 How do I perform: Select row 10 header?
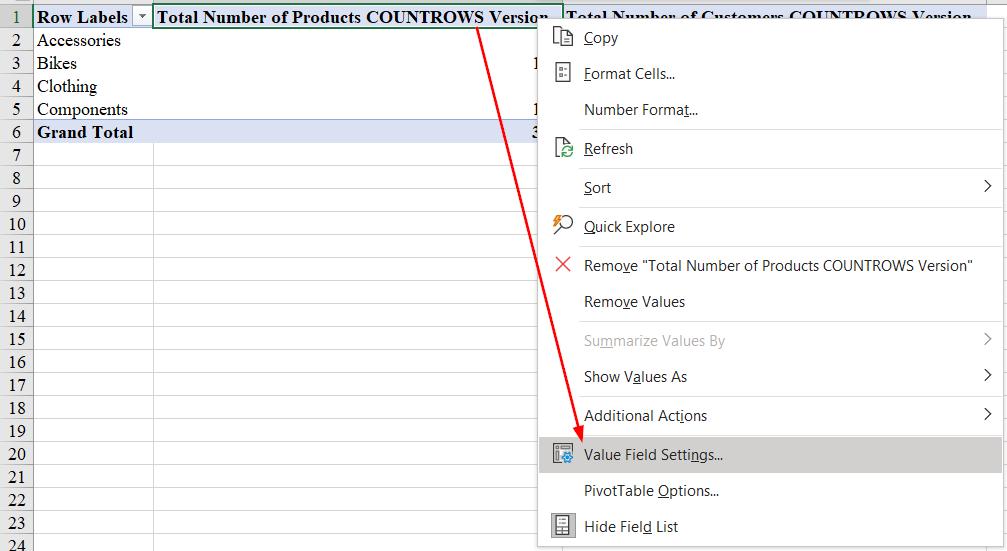point(16,224)
